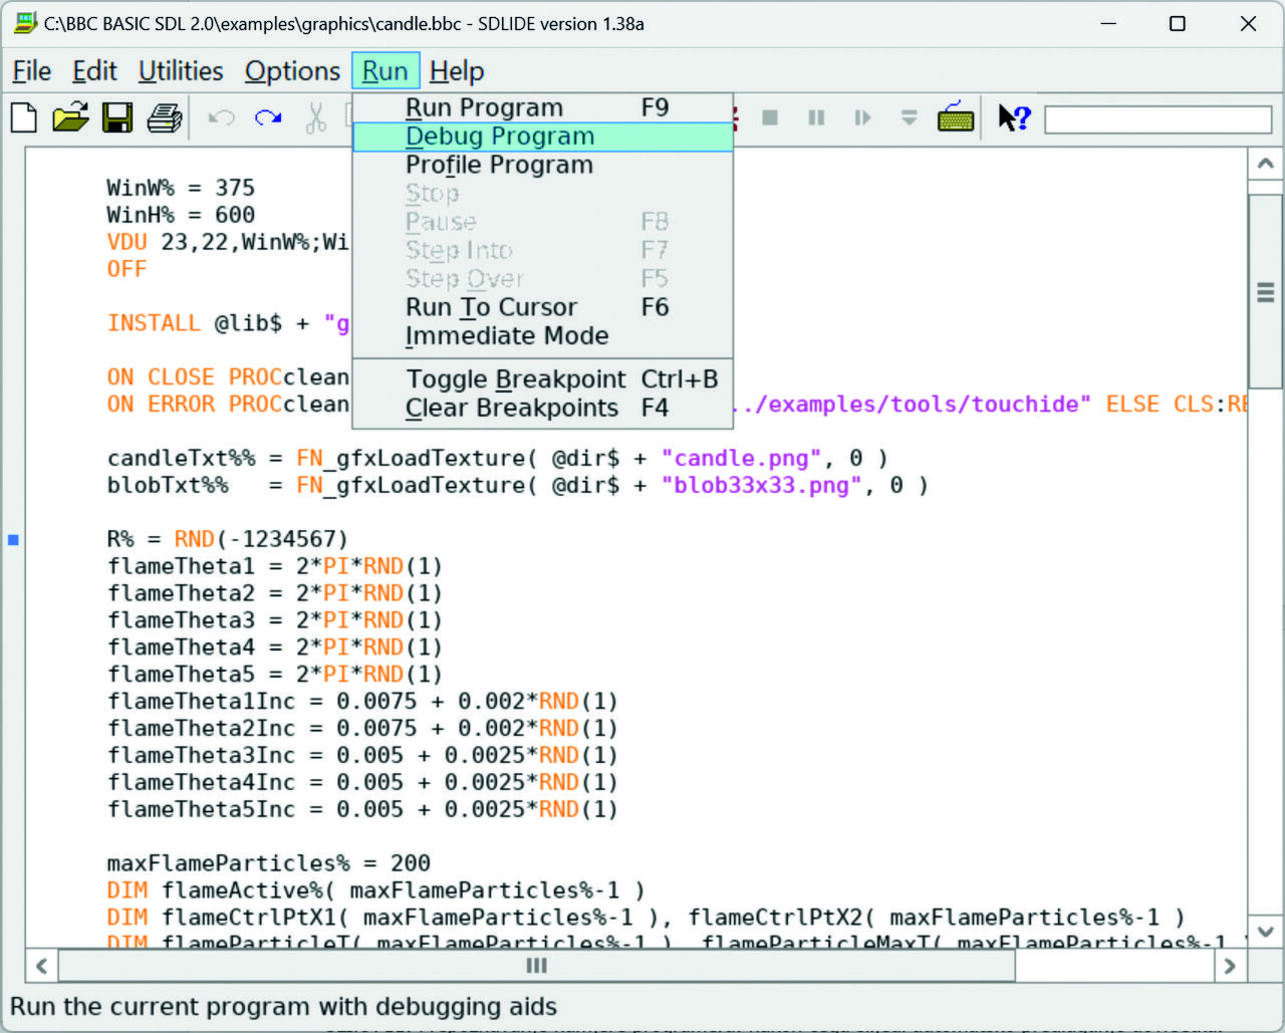Click the "candle.png" string in code
Viewport: 1285px width, 1033px height.
pyautogui.click(x=741, y=458)
